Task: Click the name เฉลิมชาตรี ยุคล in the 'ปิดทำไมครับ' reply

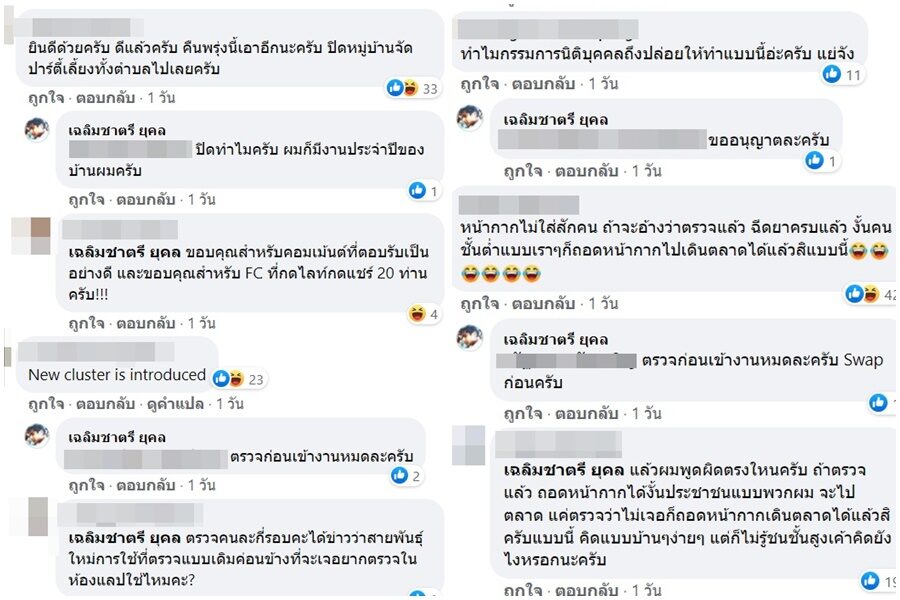Action: point(117,131)
